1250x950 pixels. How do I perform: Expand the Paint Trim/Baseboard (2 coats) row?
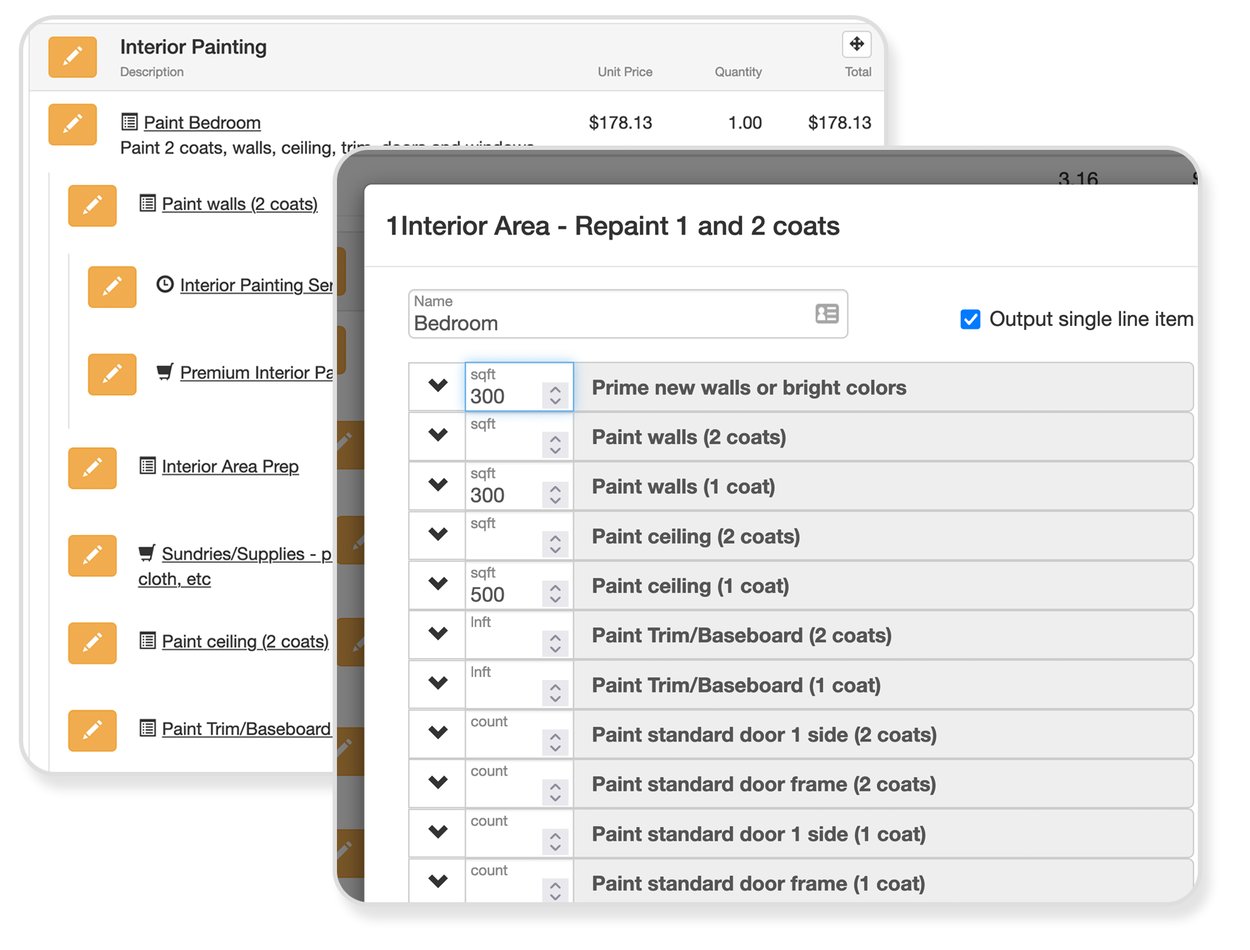437,634
